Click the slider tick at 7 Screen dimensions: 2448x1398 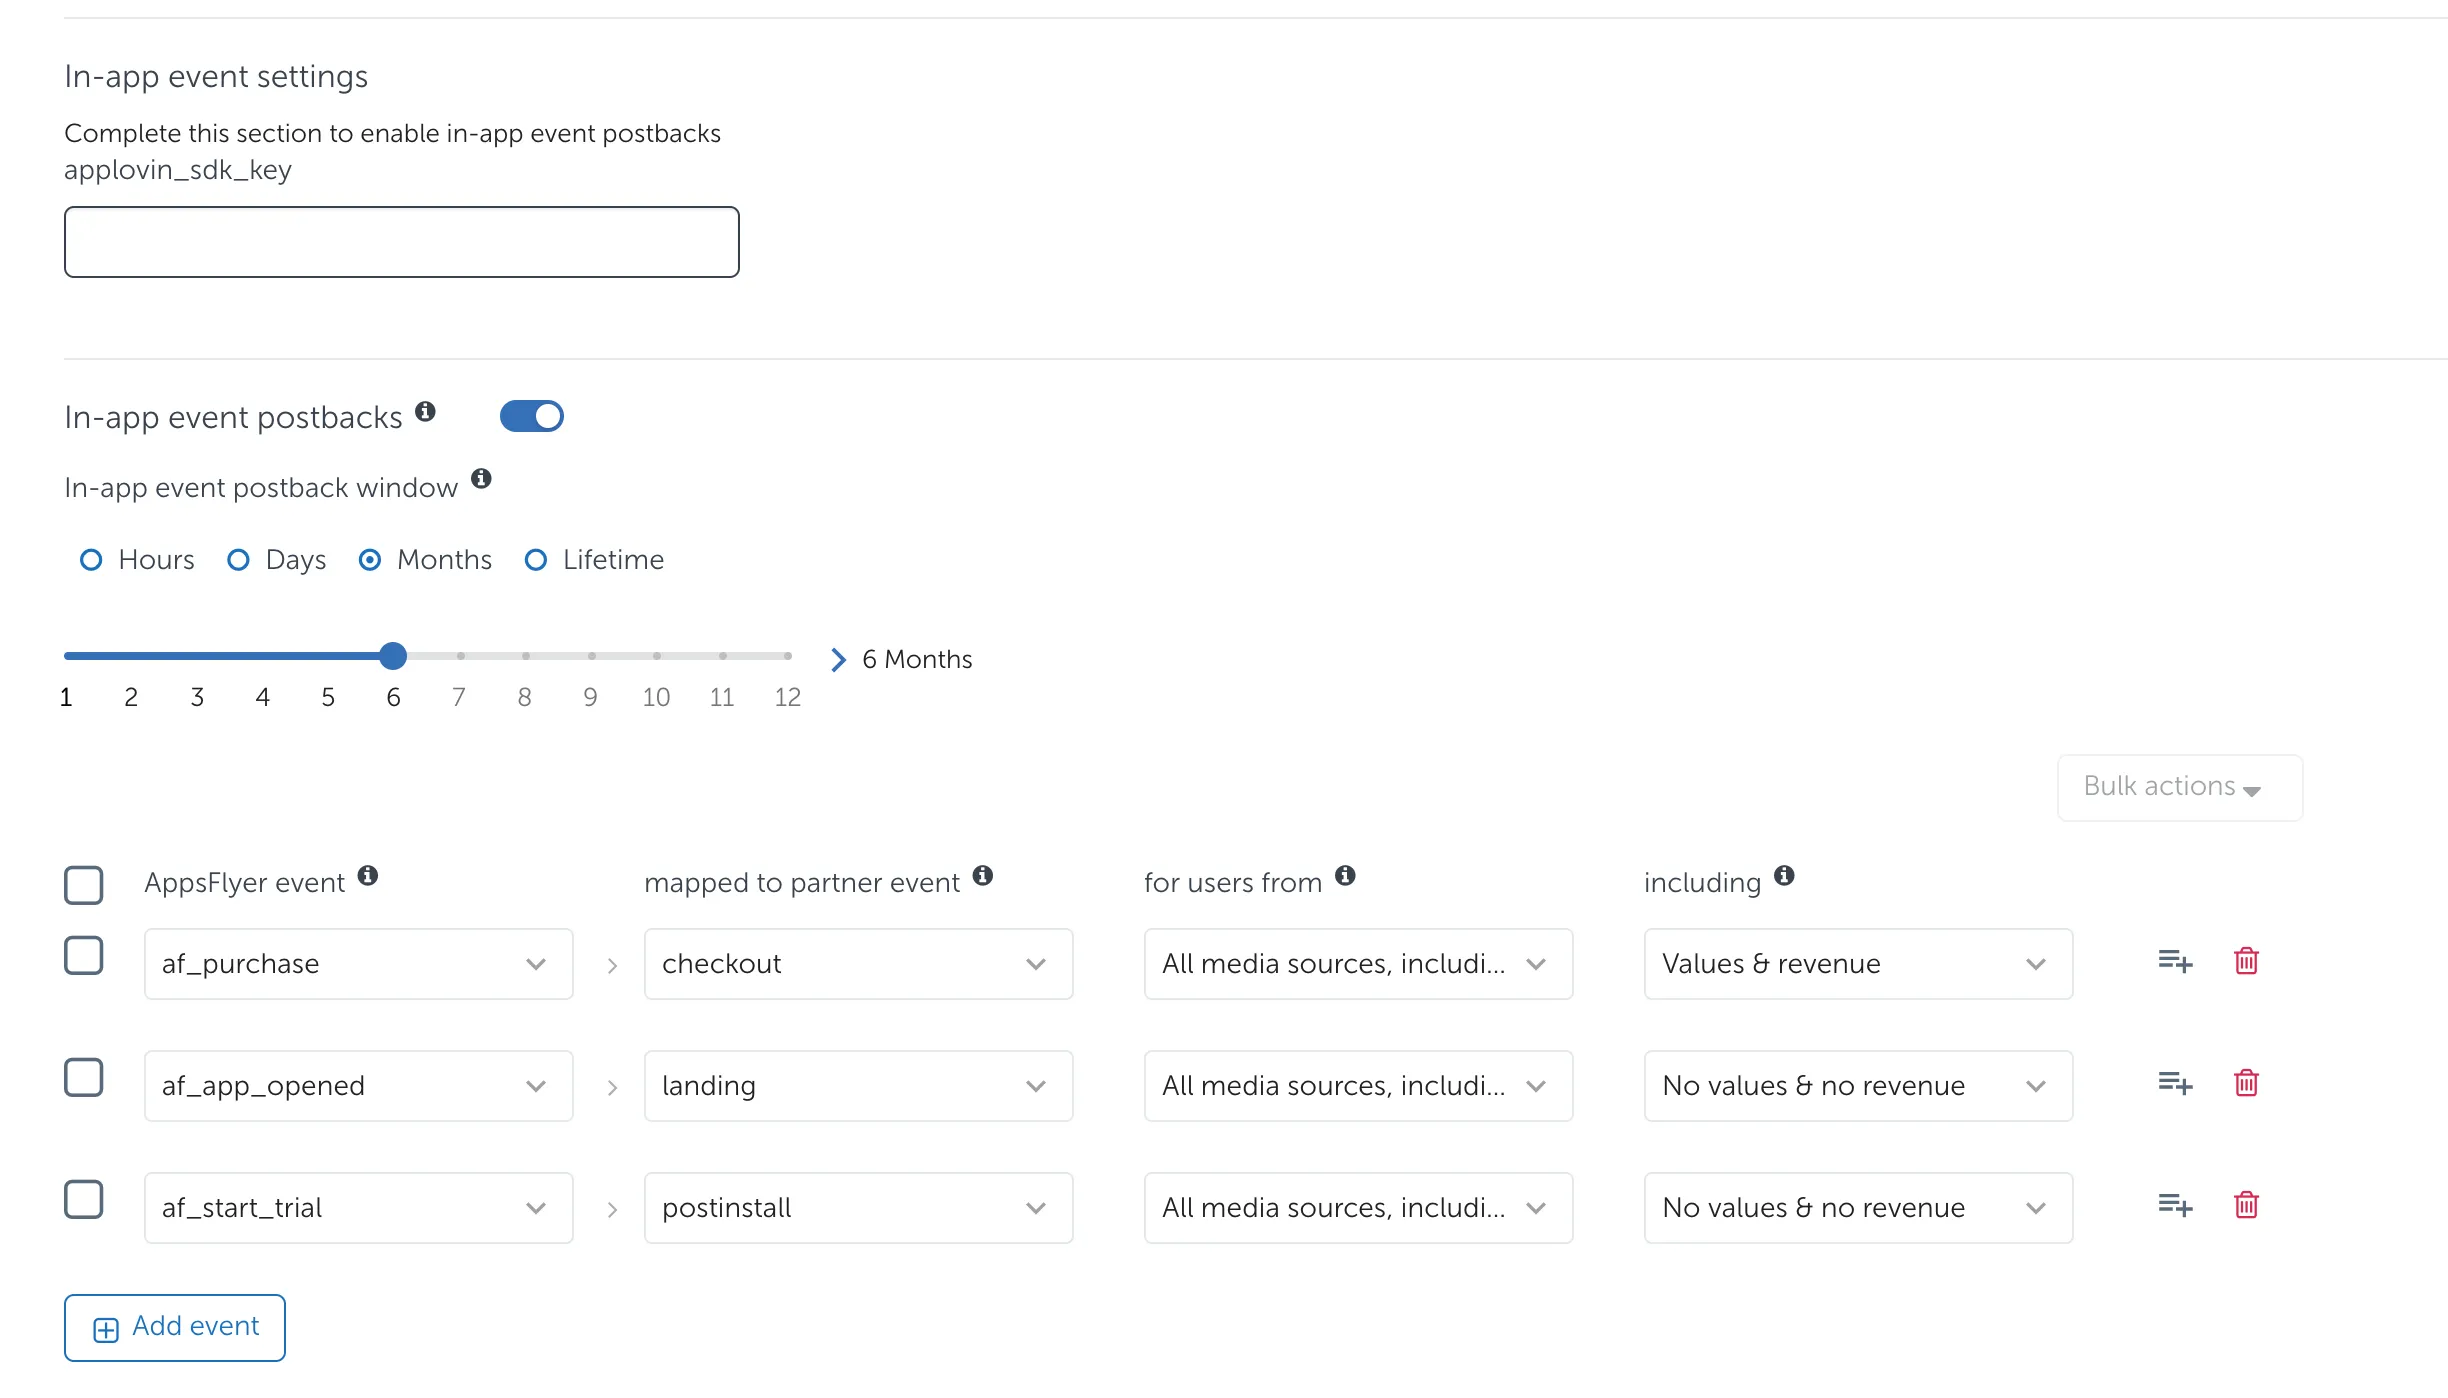(x=460, y=656)
